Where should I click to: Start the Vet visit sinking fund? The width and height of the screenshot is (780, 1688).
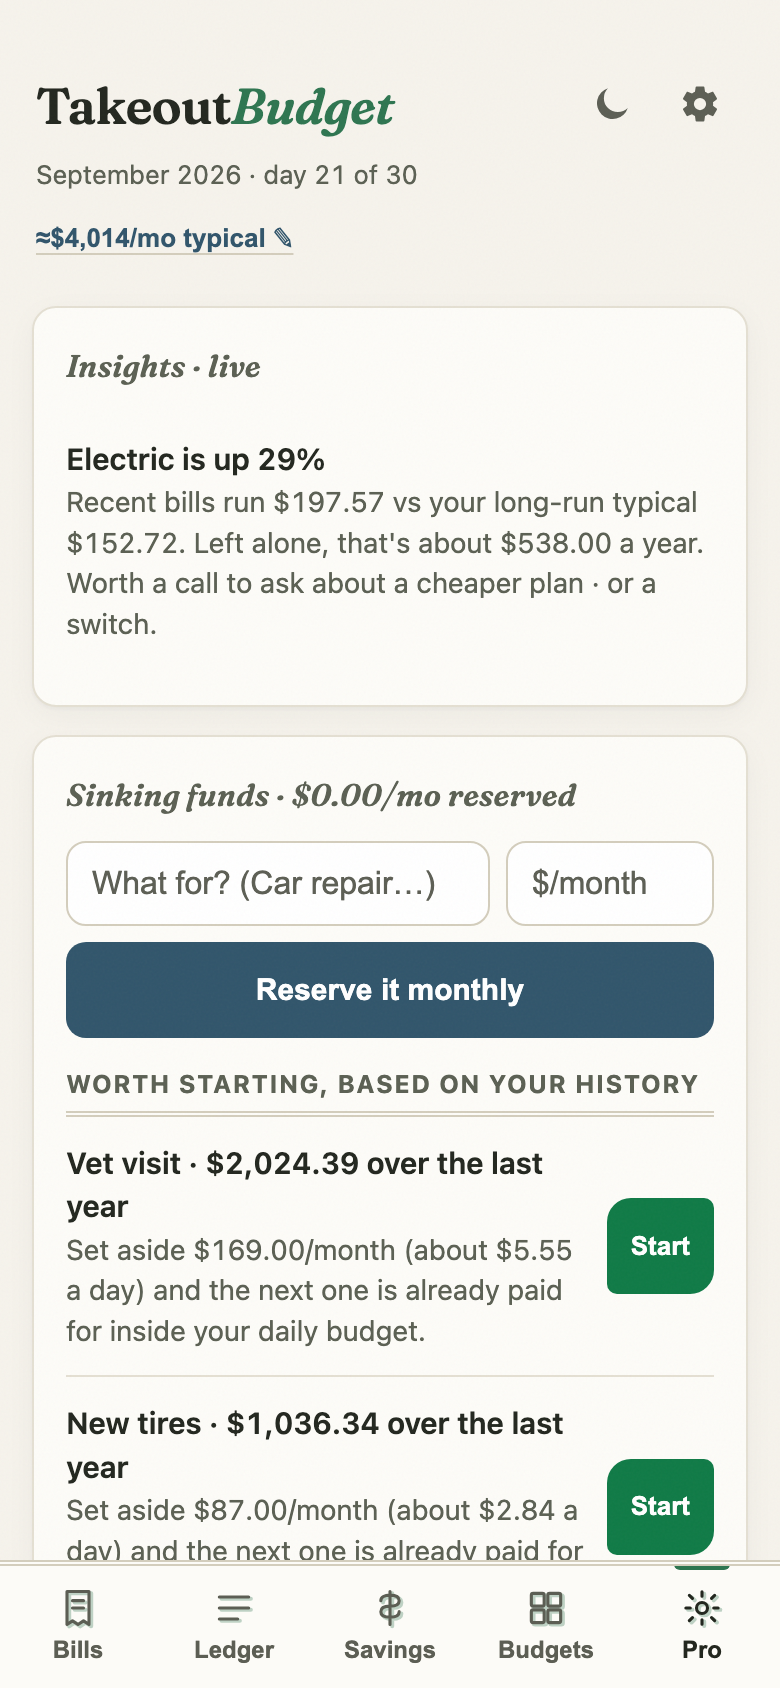660,1246
